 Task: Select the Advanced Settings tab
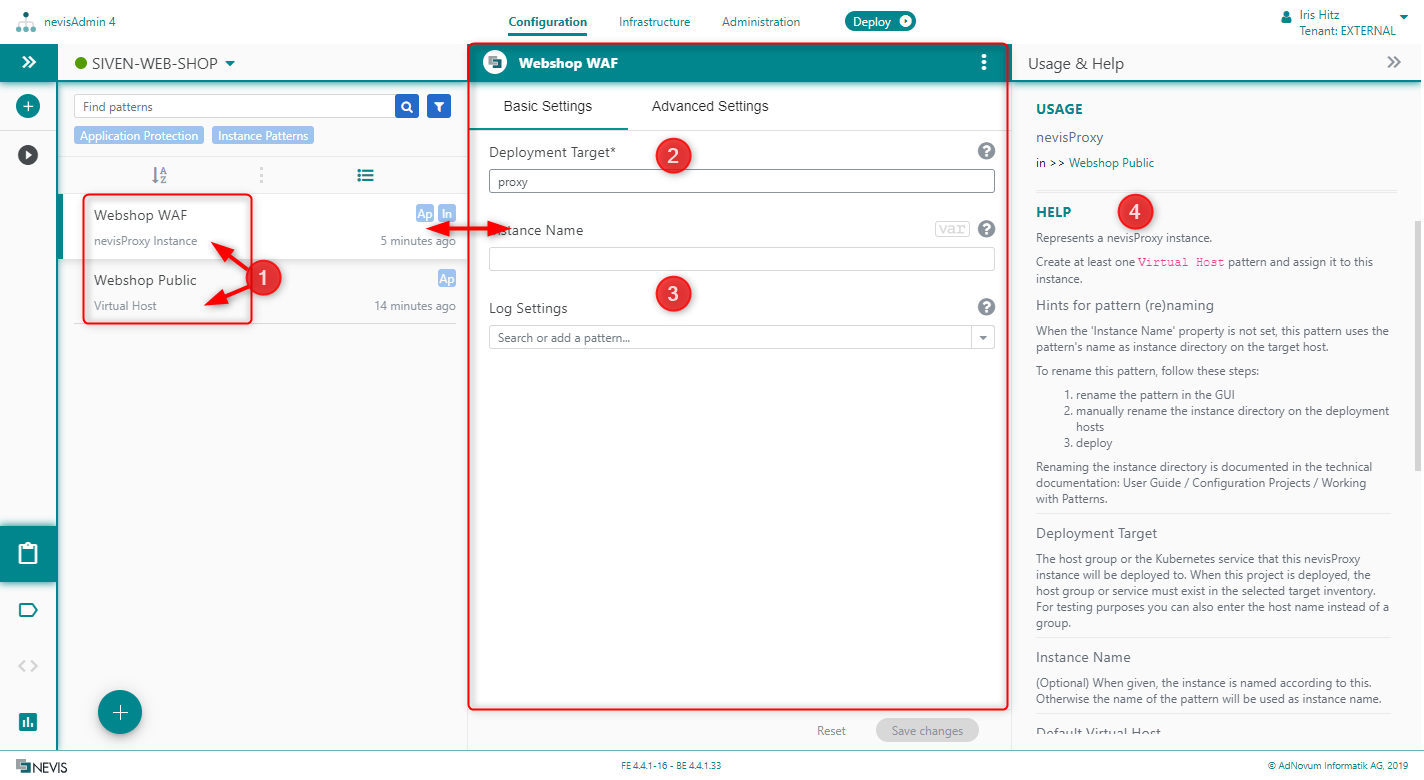(x=710, y=106)
